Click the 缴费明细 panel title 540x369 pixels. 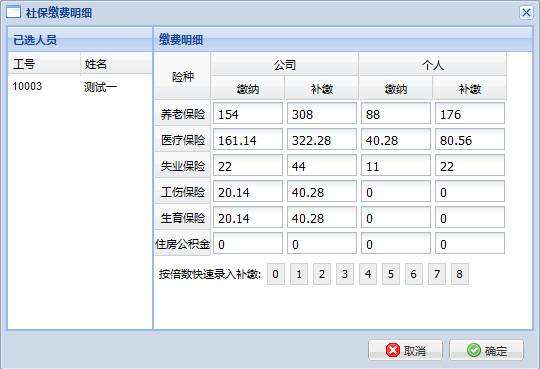(181, 40)
